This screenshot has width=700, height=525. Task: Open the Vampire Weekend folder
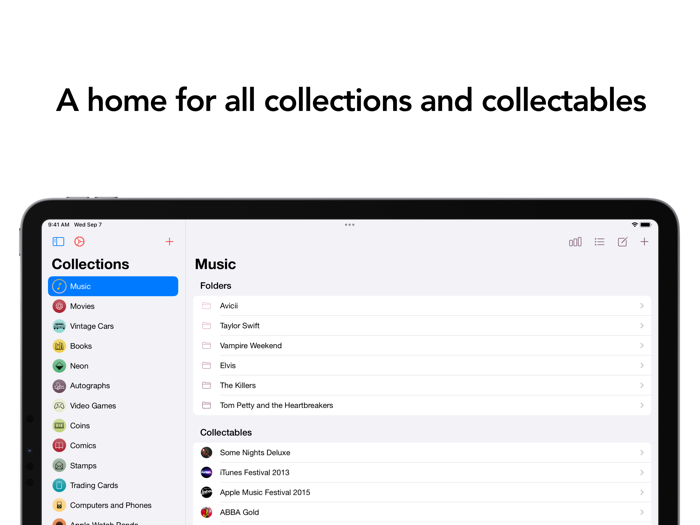point(422,346)
